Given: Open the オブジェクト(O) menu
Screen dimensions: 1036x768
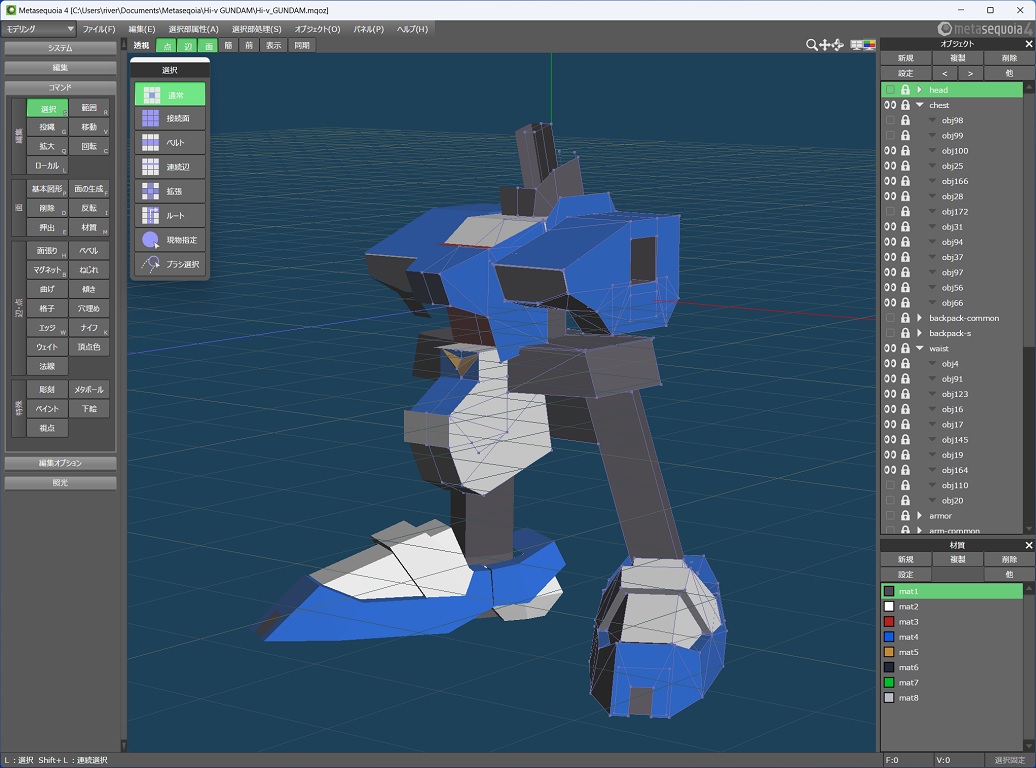Looking at the screenshot, I should pyautogui.click(x=317, y=29).
